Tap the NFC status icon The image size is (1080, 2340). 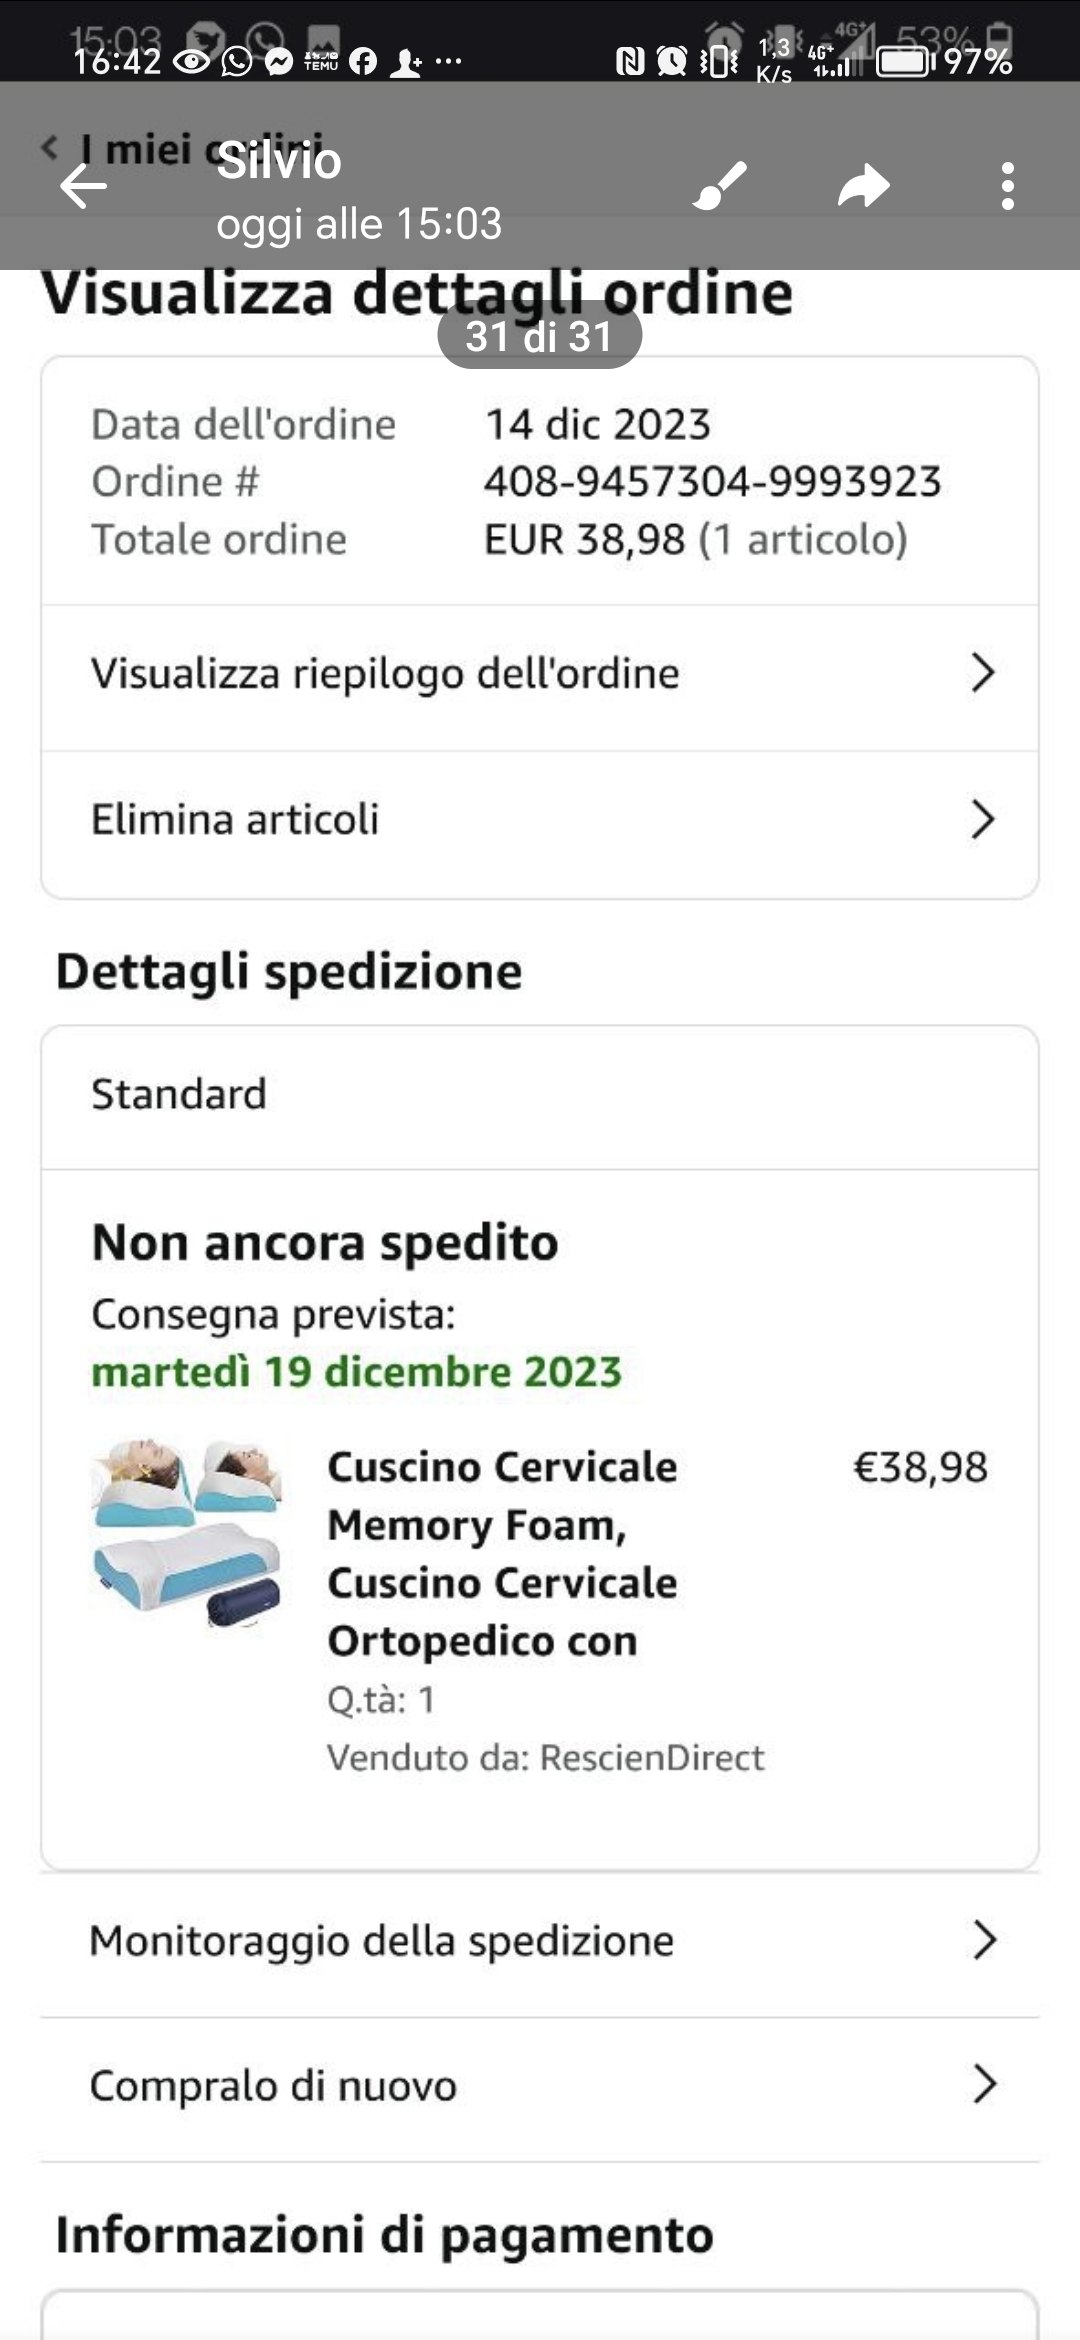(x=630, y=62)
